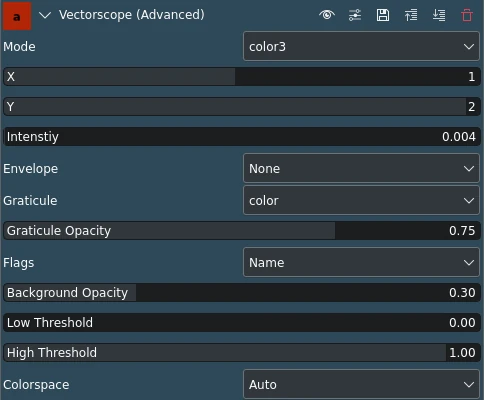Adjust the Low Threshold slider
484x400 pixels.
[x=242, y=323]
